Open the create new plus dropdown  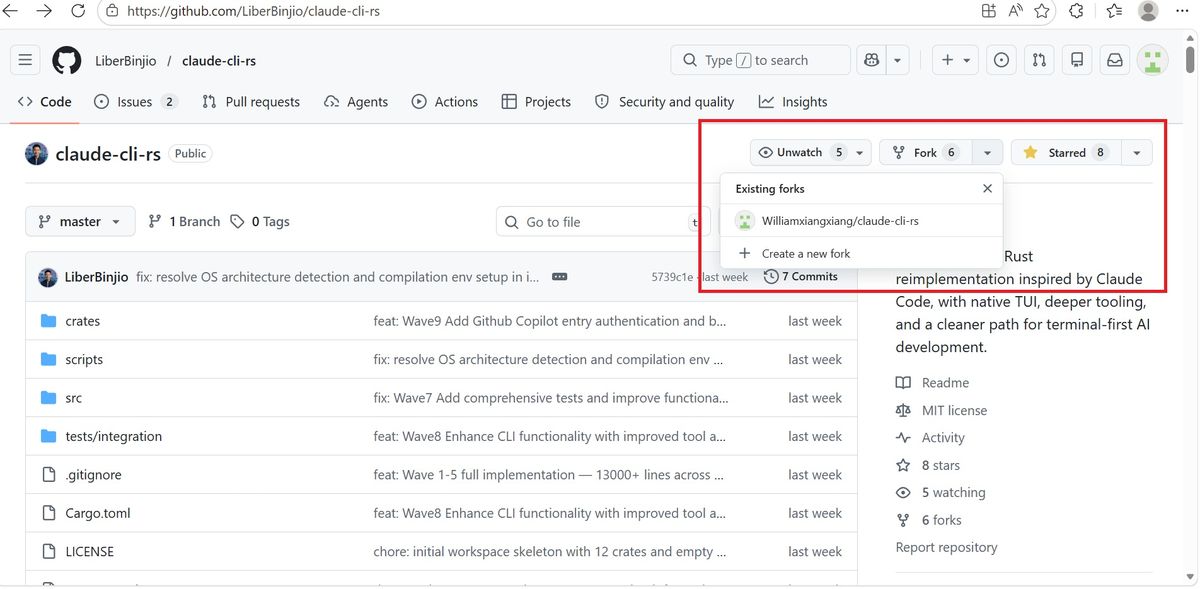(x=955, y=60)
